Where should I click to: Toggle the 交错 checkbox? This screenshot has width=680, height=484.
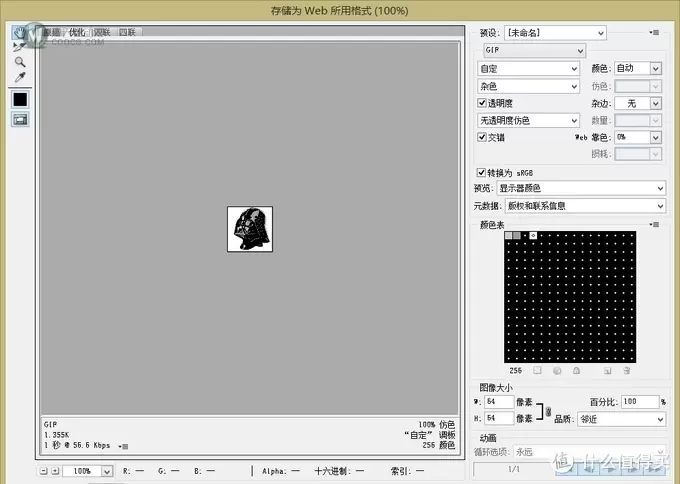coord(482,137)
